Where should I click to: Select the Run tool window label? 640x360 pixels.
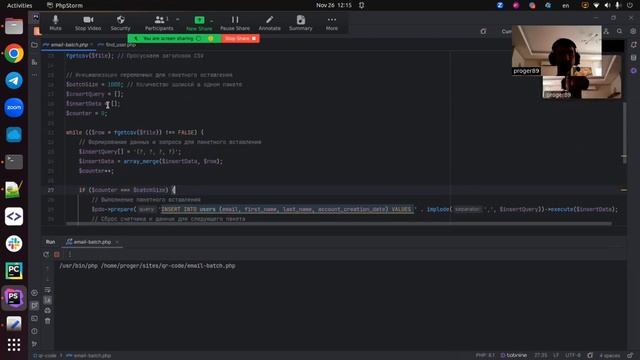pos(50,242)
